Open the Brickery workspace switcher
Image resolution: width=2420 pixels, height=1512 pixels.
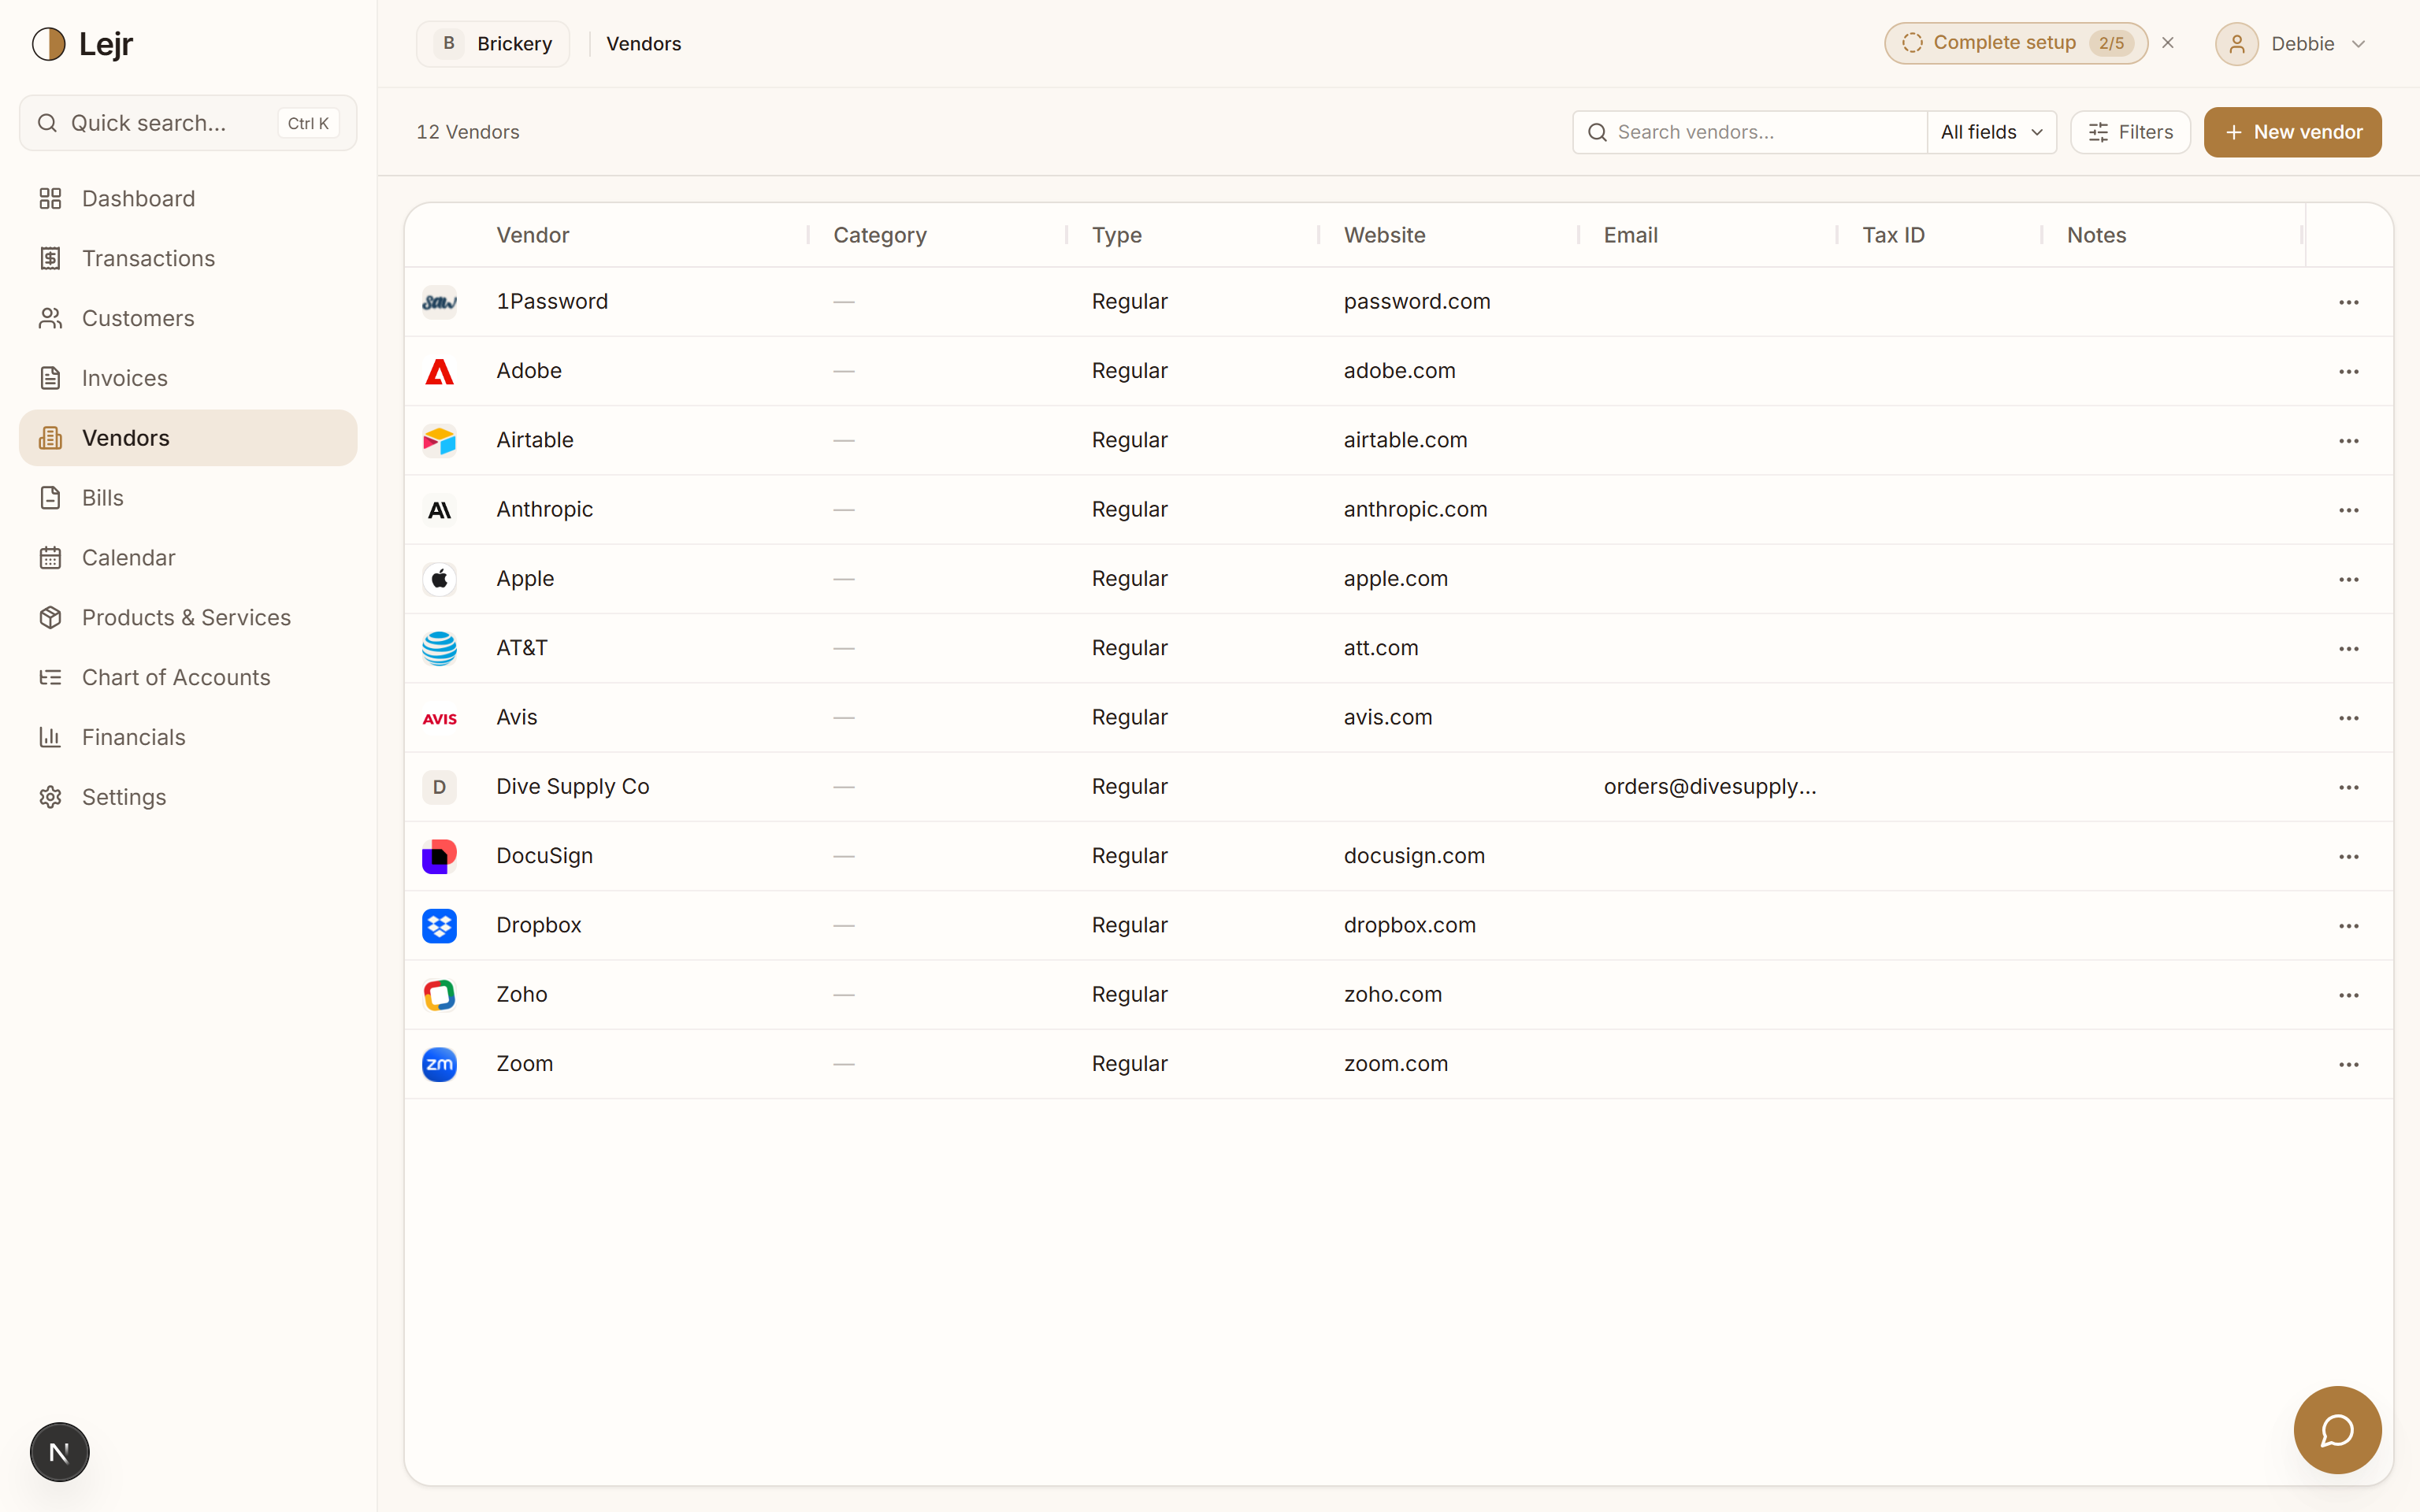[x=493, y=44]
